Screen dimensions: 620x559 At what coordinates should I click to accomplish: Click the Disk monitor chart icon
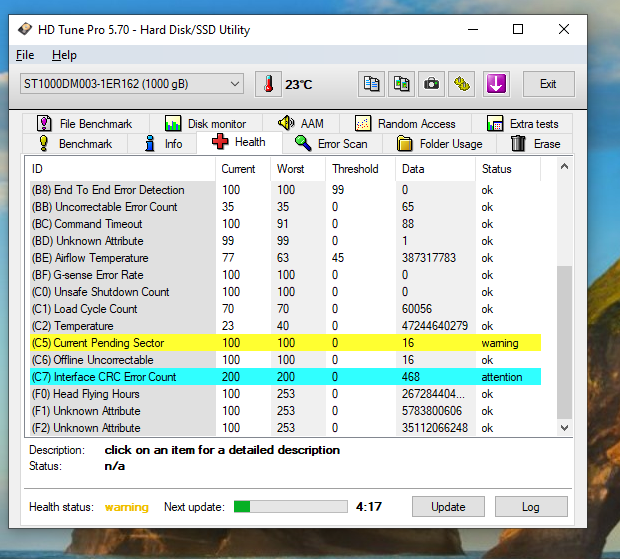[173, 124]
